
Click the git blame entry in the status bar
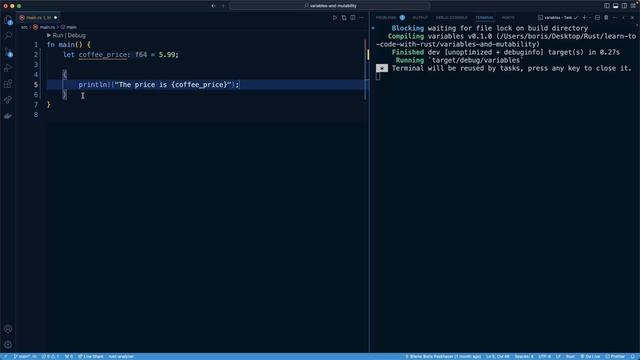point(443,356)
